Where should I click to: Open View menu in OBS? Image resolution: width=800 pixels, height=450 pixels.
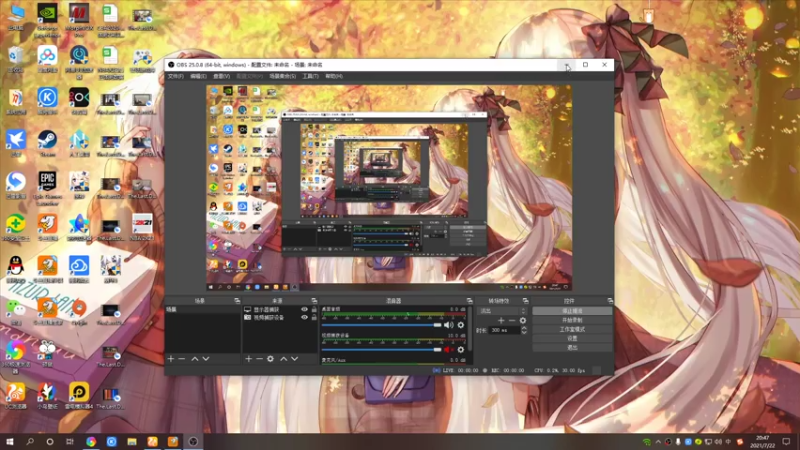(221, 76)
